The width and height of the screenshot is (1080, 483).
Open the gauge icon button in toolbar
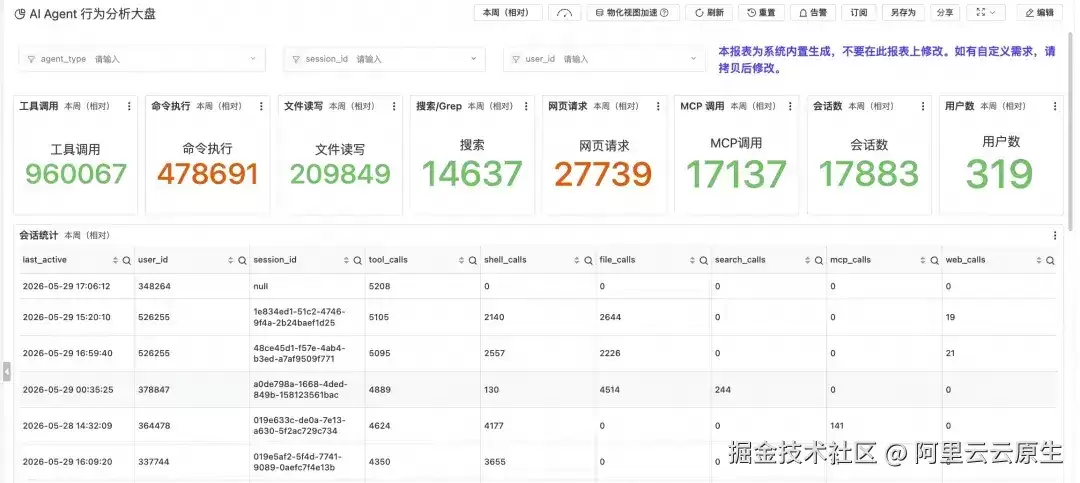564,12
